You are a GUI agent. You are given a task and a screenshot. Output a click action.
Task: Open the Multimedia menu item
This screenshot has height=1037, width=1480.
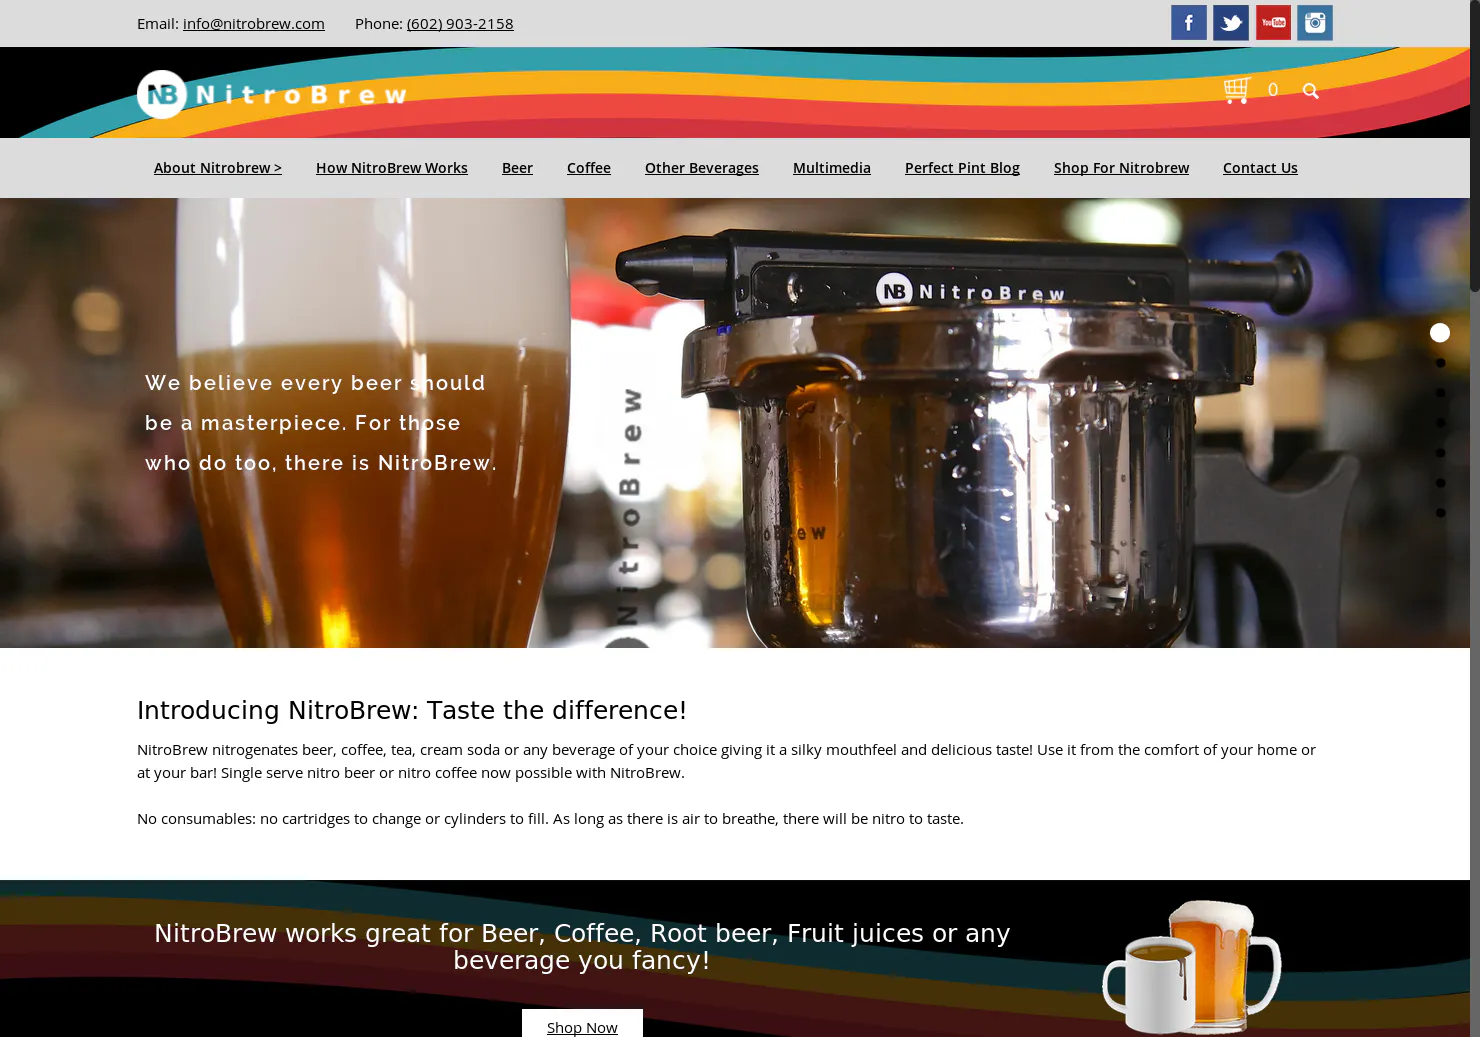[832, 168]
